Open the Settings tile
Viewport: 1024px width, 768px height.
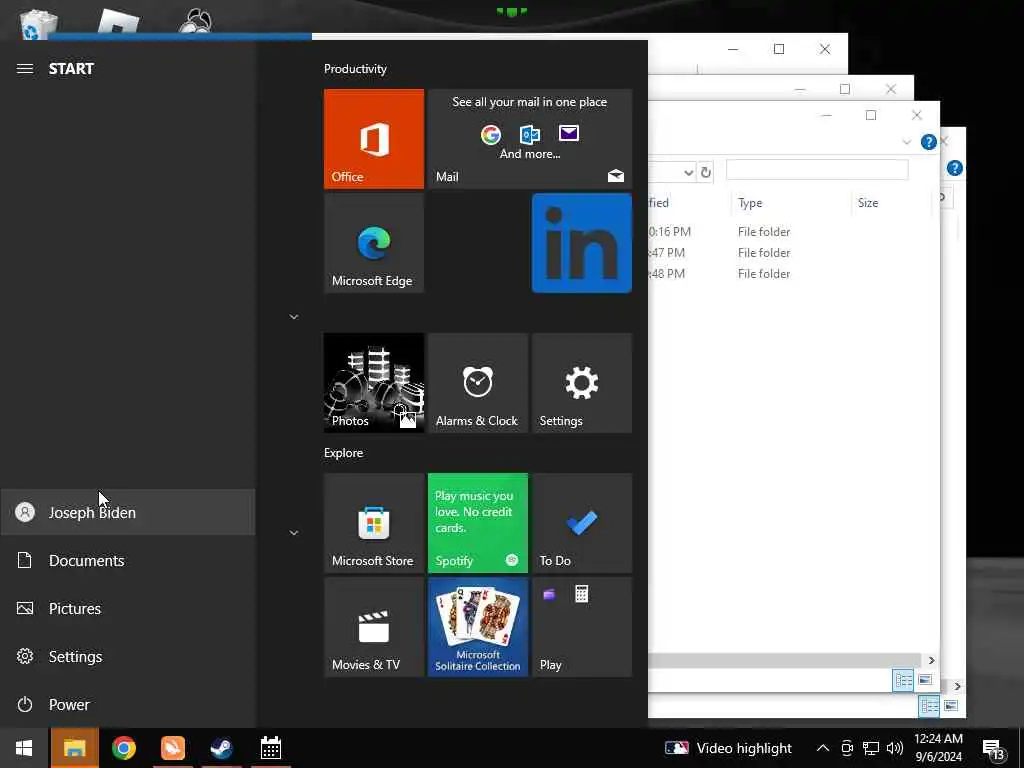pyautogui.click(x=582, y=383)
